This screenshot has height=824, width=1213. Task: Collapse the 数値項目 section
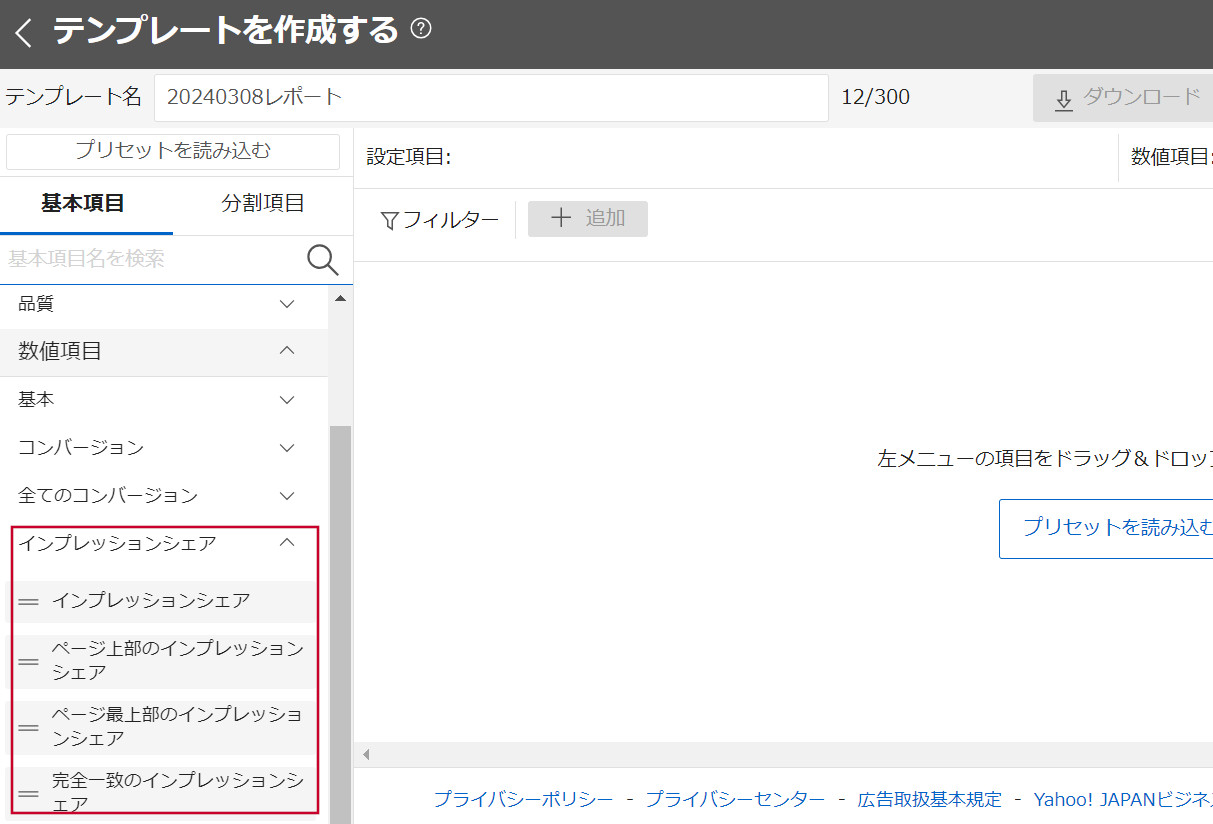(287, 351)
